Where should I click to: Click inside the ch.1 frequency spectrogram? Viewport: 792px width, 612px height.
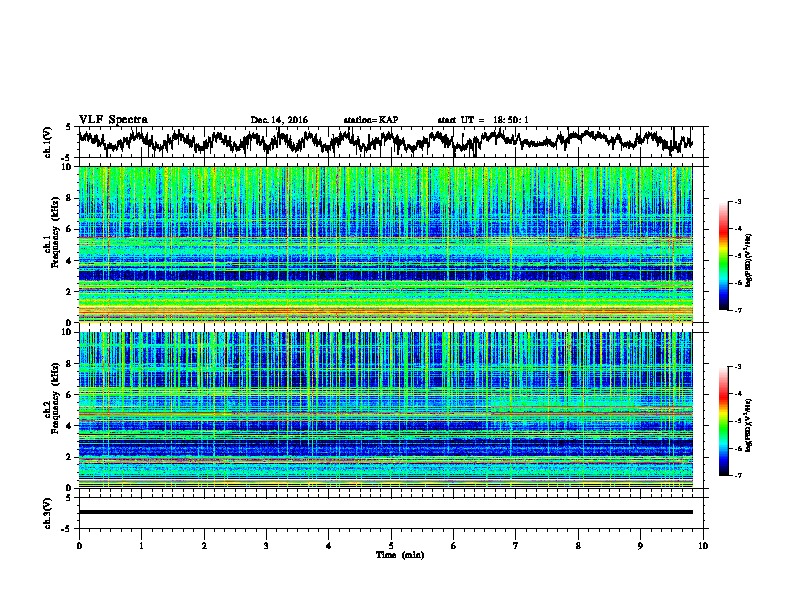pyautogui.click(x=385, y=244)
